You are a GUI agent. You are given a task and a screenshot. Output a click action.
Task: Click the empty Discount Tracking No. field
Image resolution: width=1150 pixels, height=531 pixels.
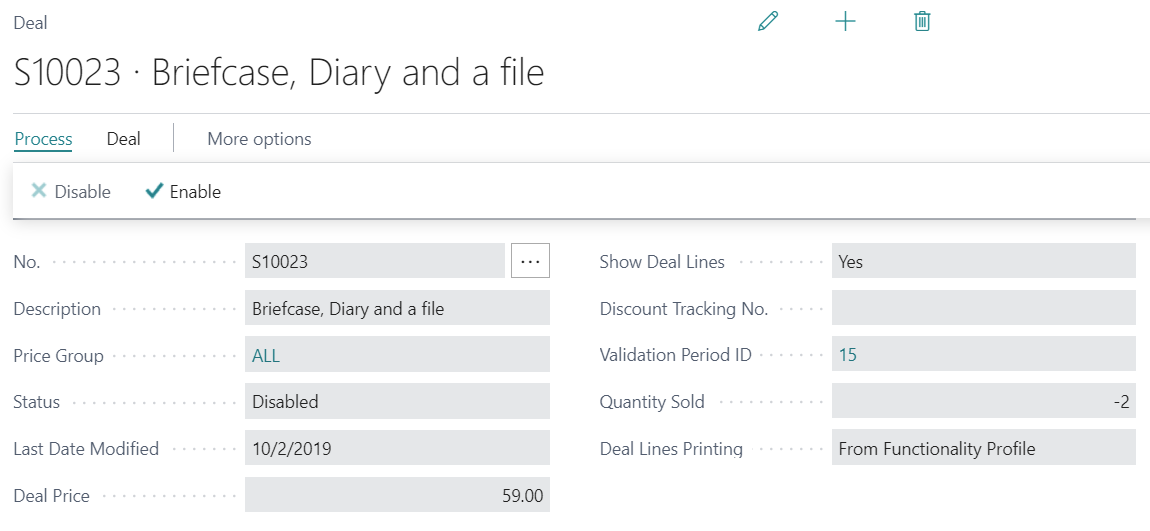(x=983, y=309)
